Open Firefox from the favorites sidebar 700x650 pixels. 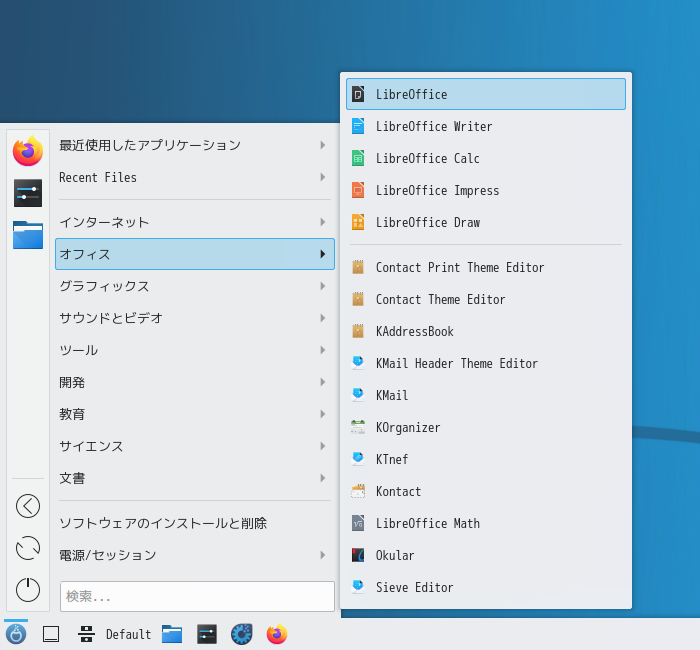pos(28,151)
